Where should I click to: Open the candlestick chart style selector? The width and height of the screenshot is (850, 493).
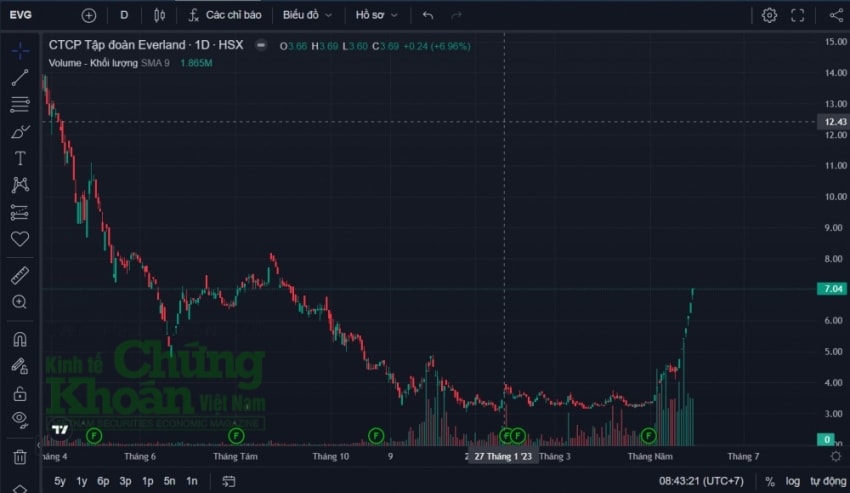(159, 15)
